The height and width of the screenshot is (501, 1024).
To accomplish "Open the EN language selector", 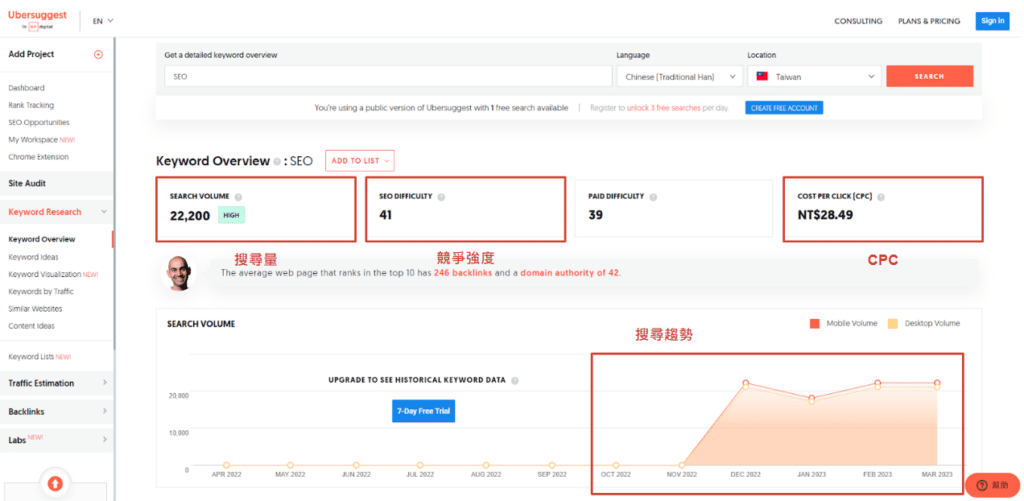I will coord(103,21).
